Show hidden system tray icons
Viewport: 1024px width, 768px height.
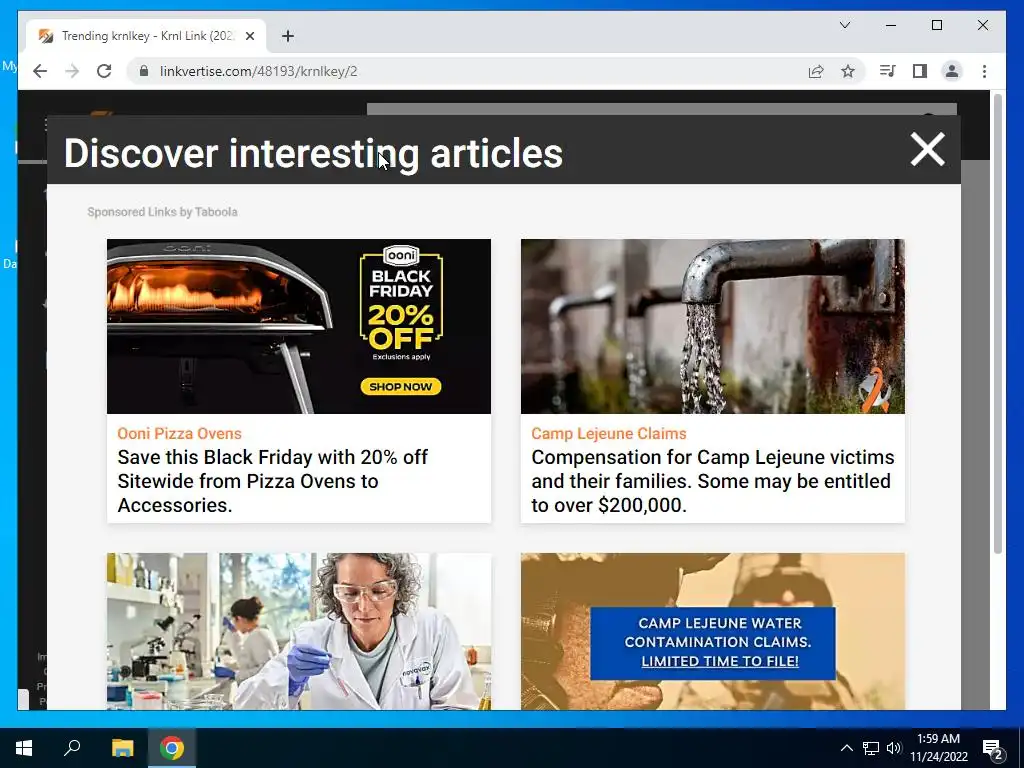846,748
